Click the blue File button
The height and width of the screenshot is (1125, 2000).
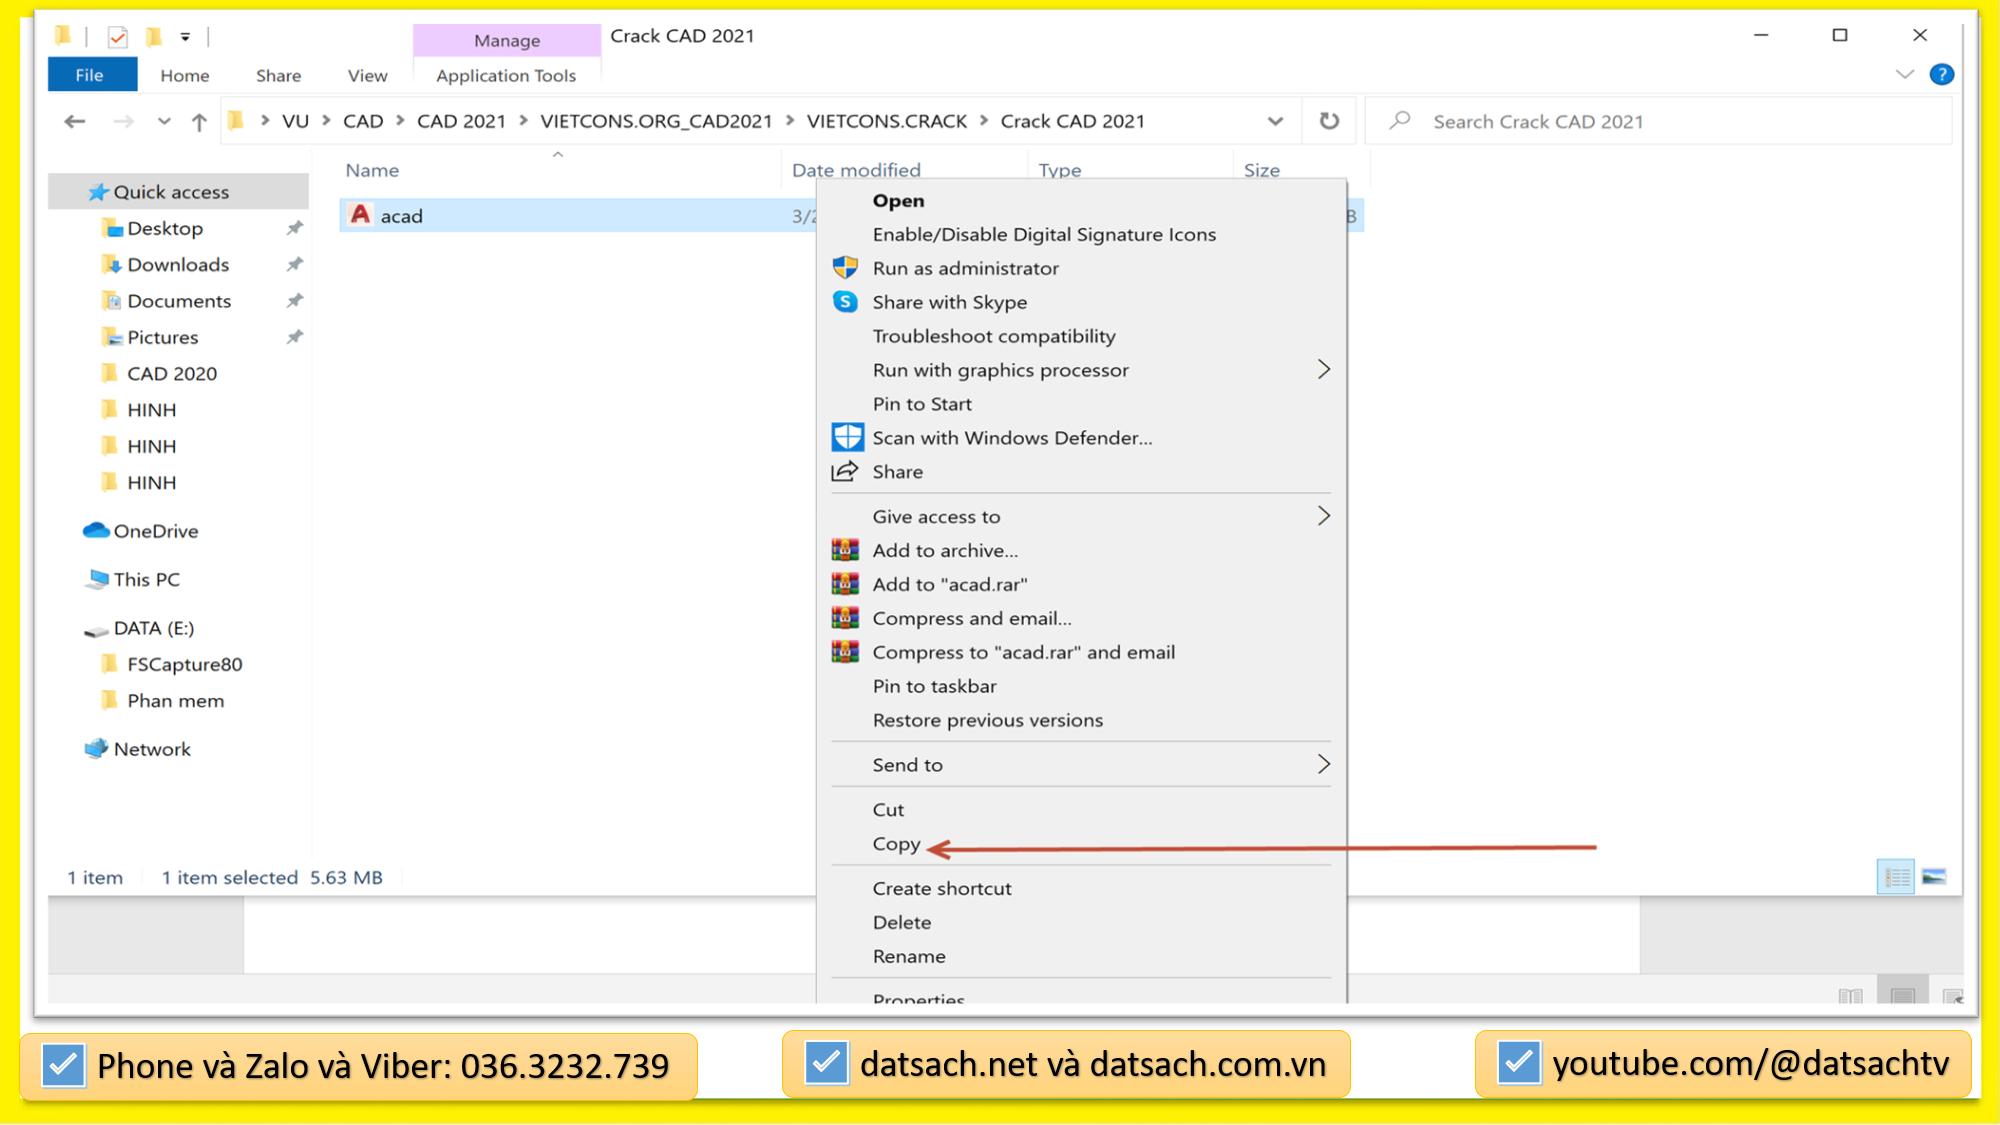(x=90, y=75)
